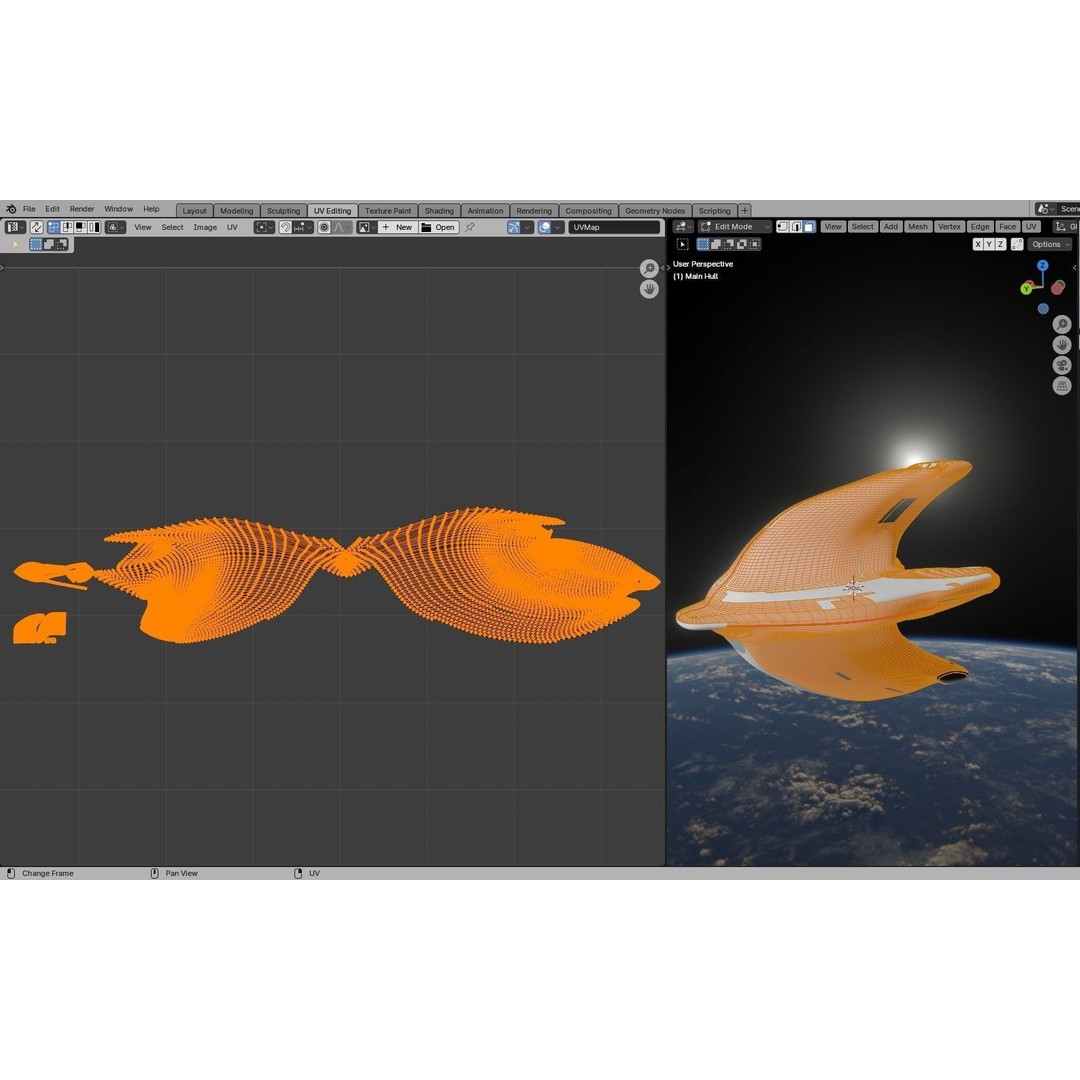Open 3D viewport Mesh menu
1080x1080 pixels.
tap(917, 227)
